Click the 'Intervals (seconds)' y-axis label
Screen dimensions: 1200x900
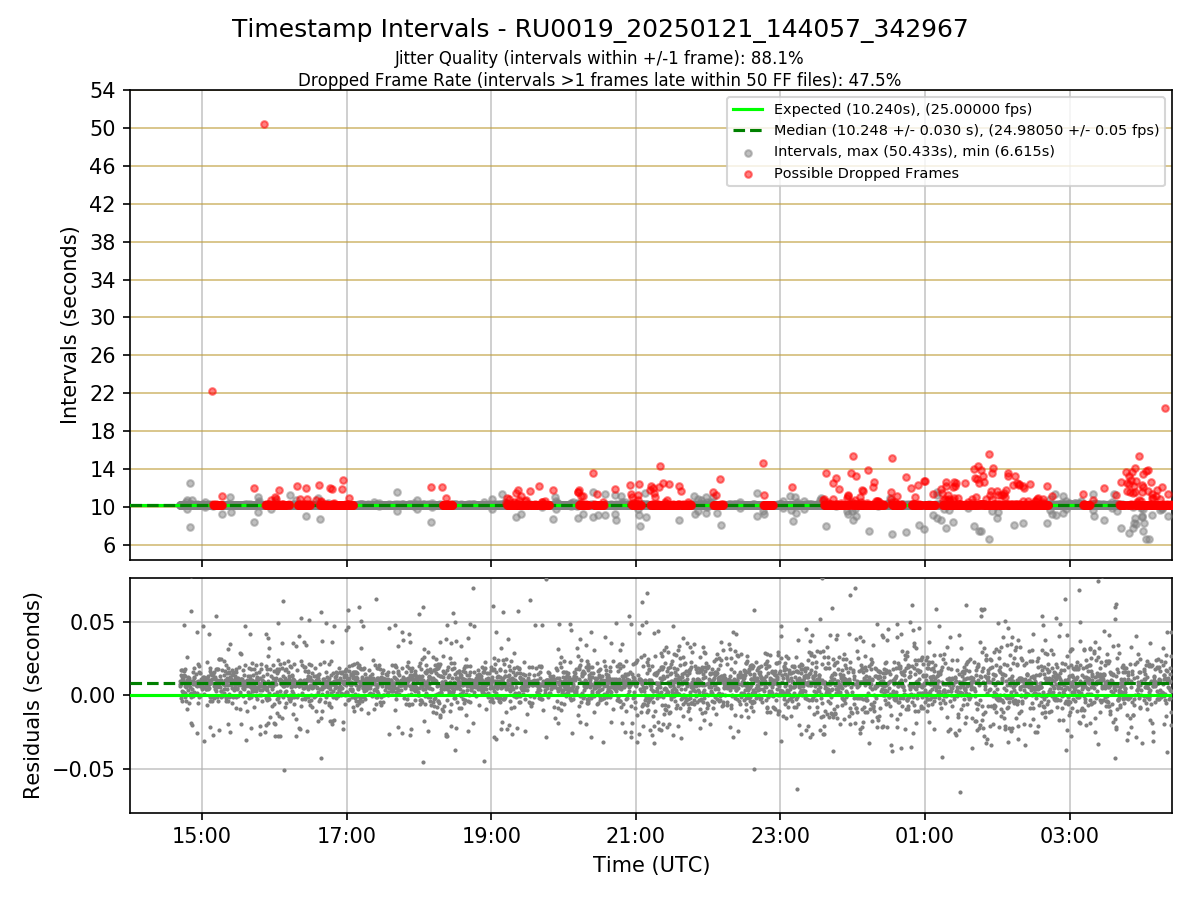69,325
